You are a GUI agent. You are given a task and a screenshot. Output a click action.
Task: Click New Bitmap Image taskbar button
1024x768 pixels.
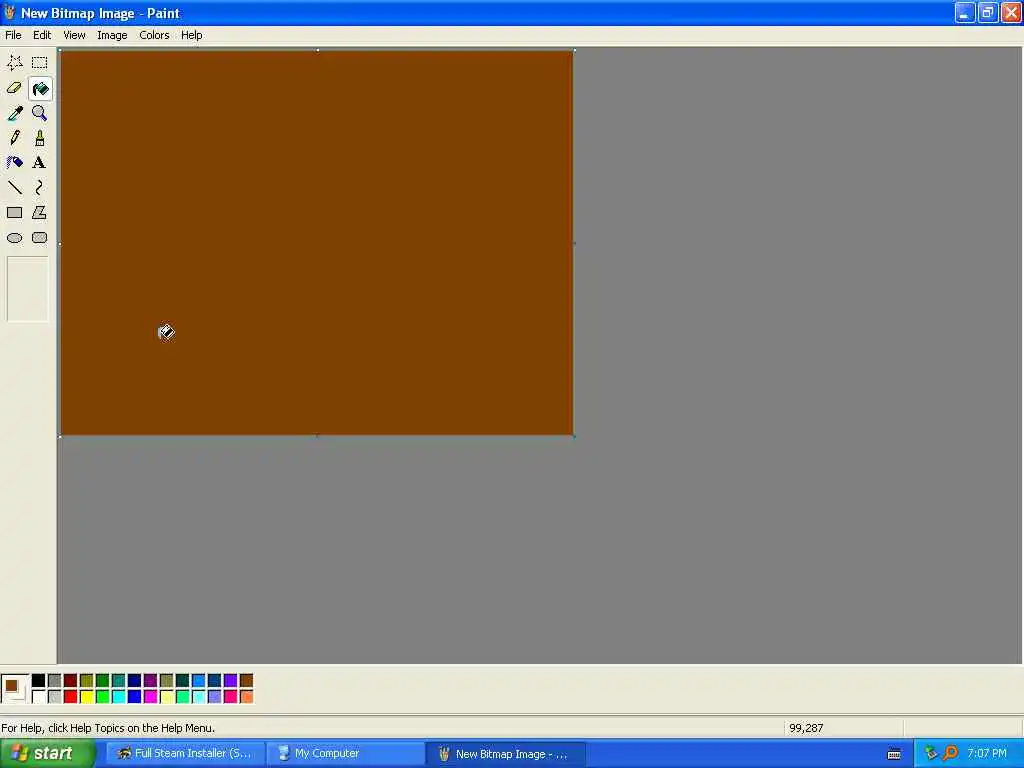(506, 754)
